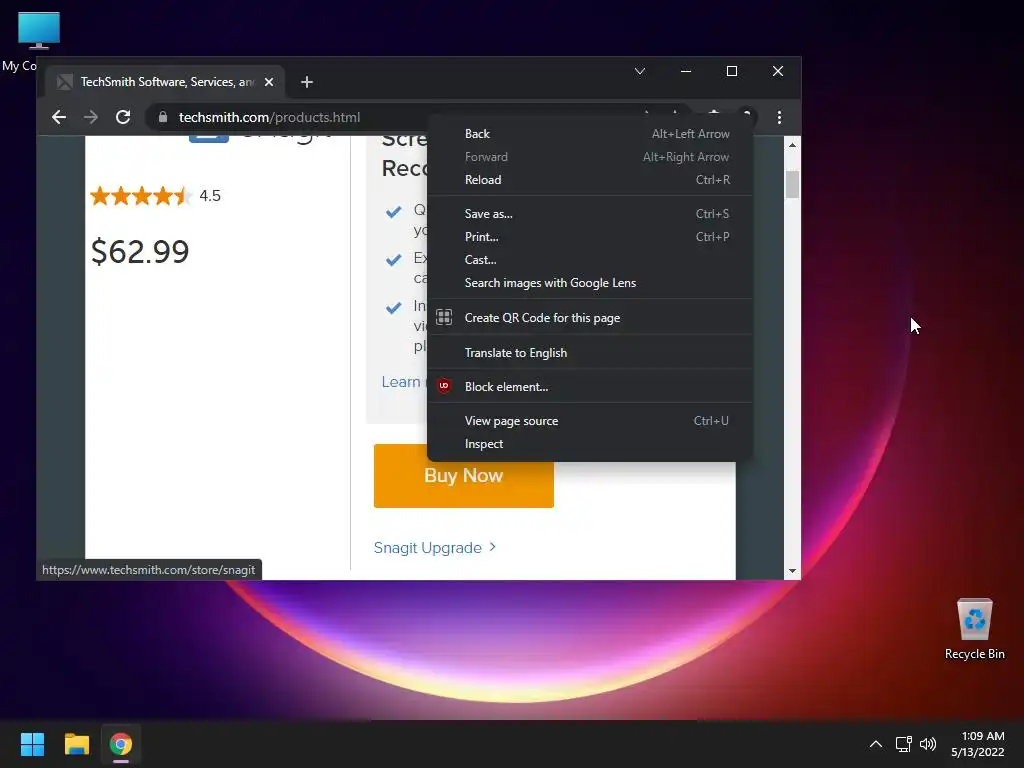Screen dimensions: 1024x768
Task: Select Translate to English
Action: coord(590,353)
